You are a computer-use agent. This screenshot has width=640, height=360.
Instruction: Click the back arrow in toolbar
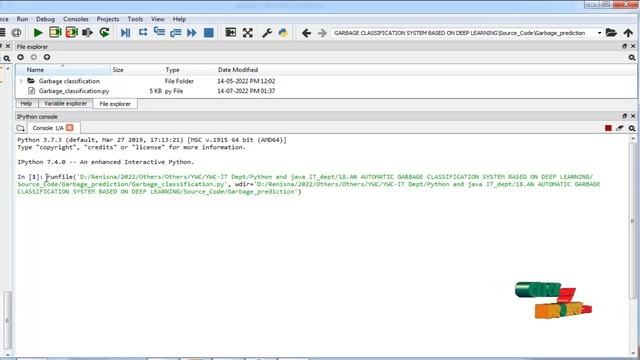[306, 33]
